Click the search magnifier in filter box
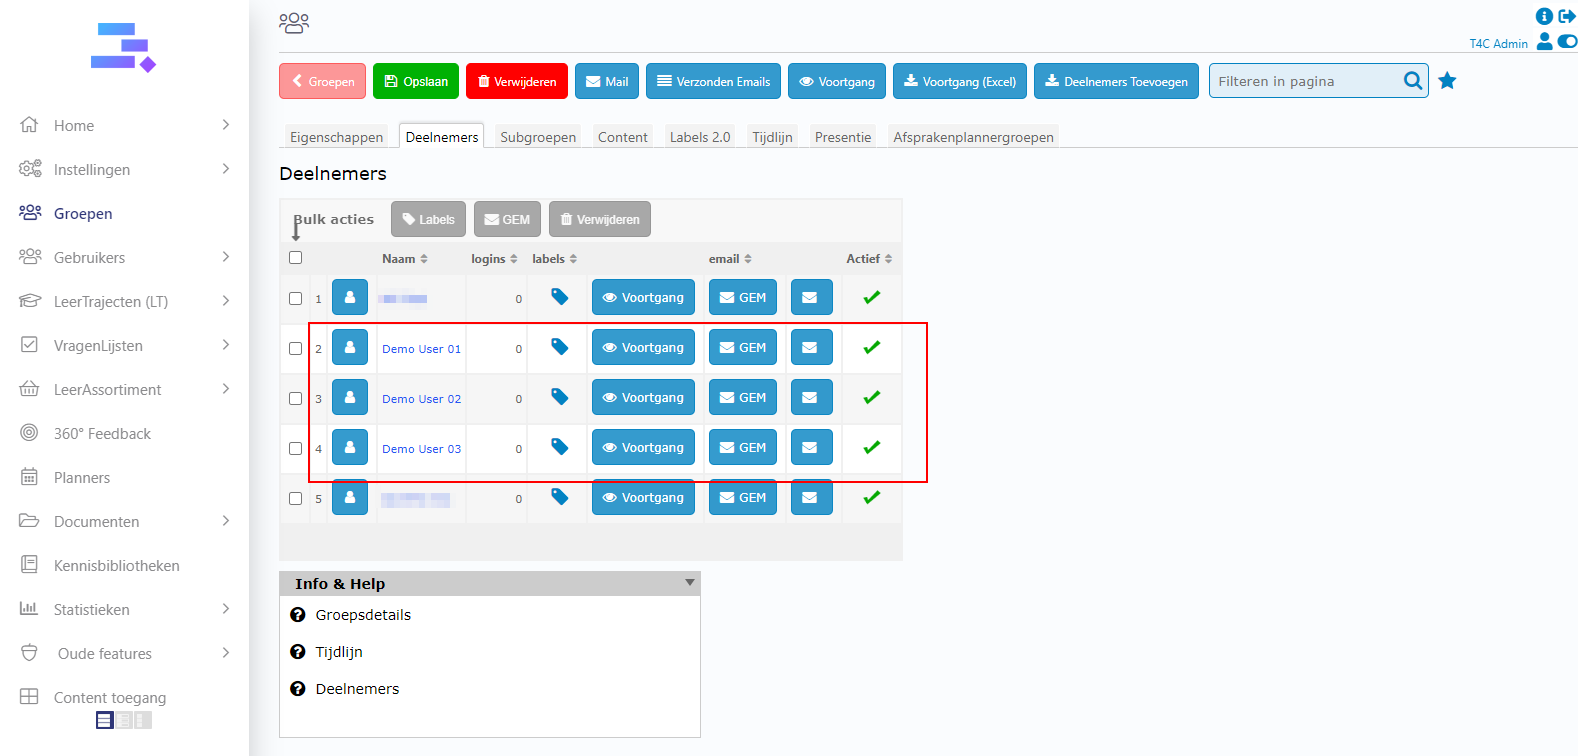The image size is (1578, 756). [x=1412, y=81]
